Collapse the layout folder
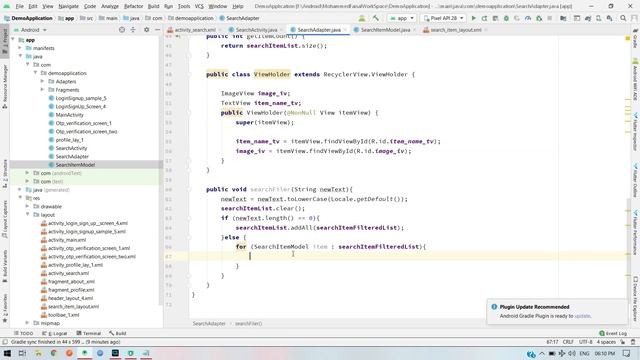 pos(27,215)
